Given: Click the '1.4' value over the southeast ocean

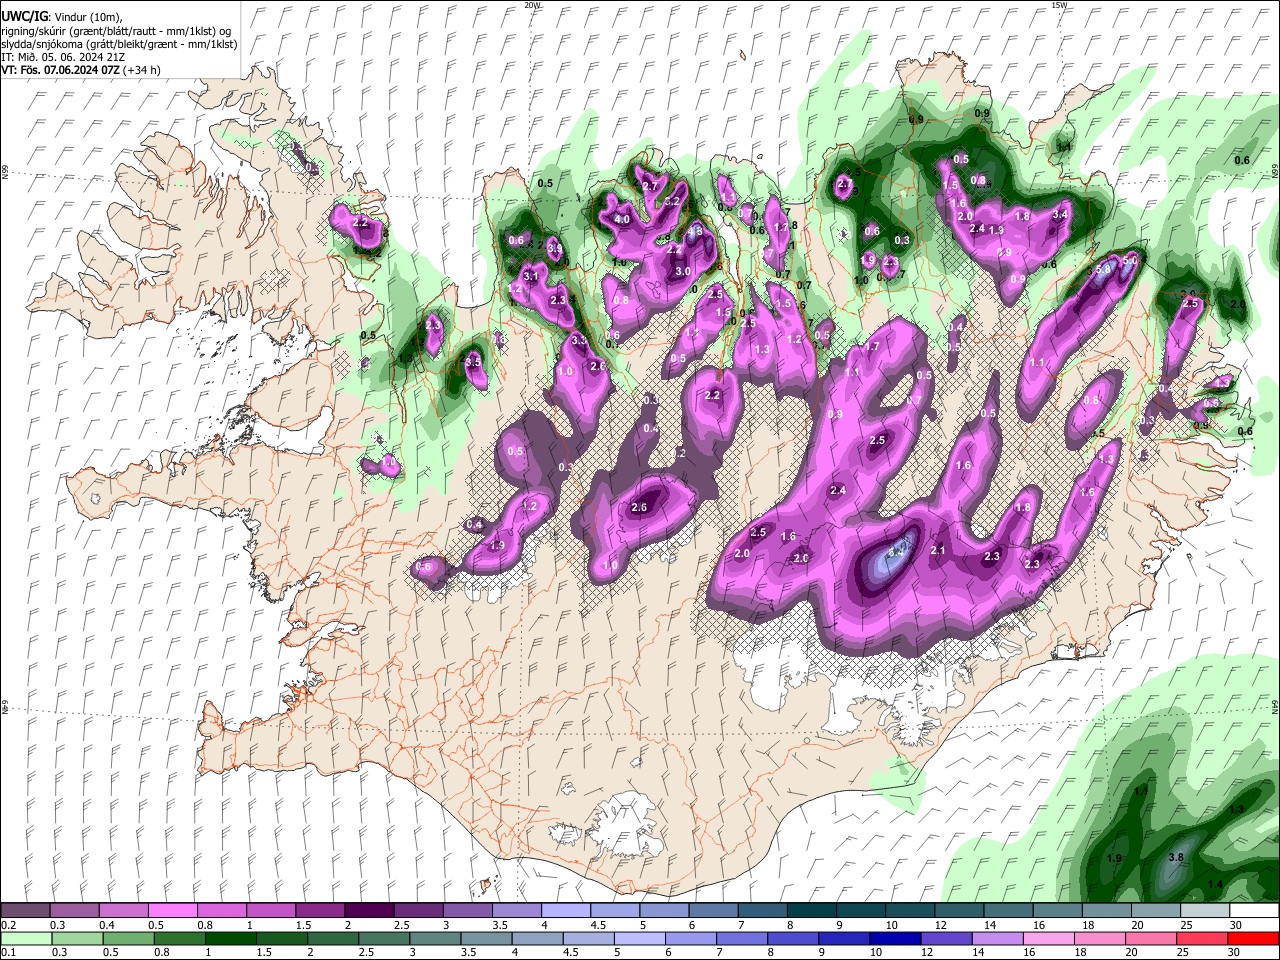Looking at the screenshot, I should pyautogui.click(x=1215, y=885).
